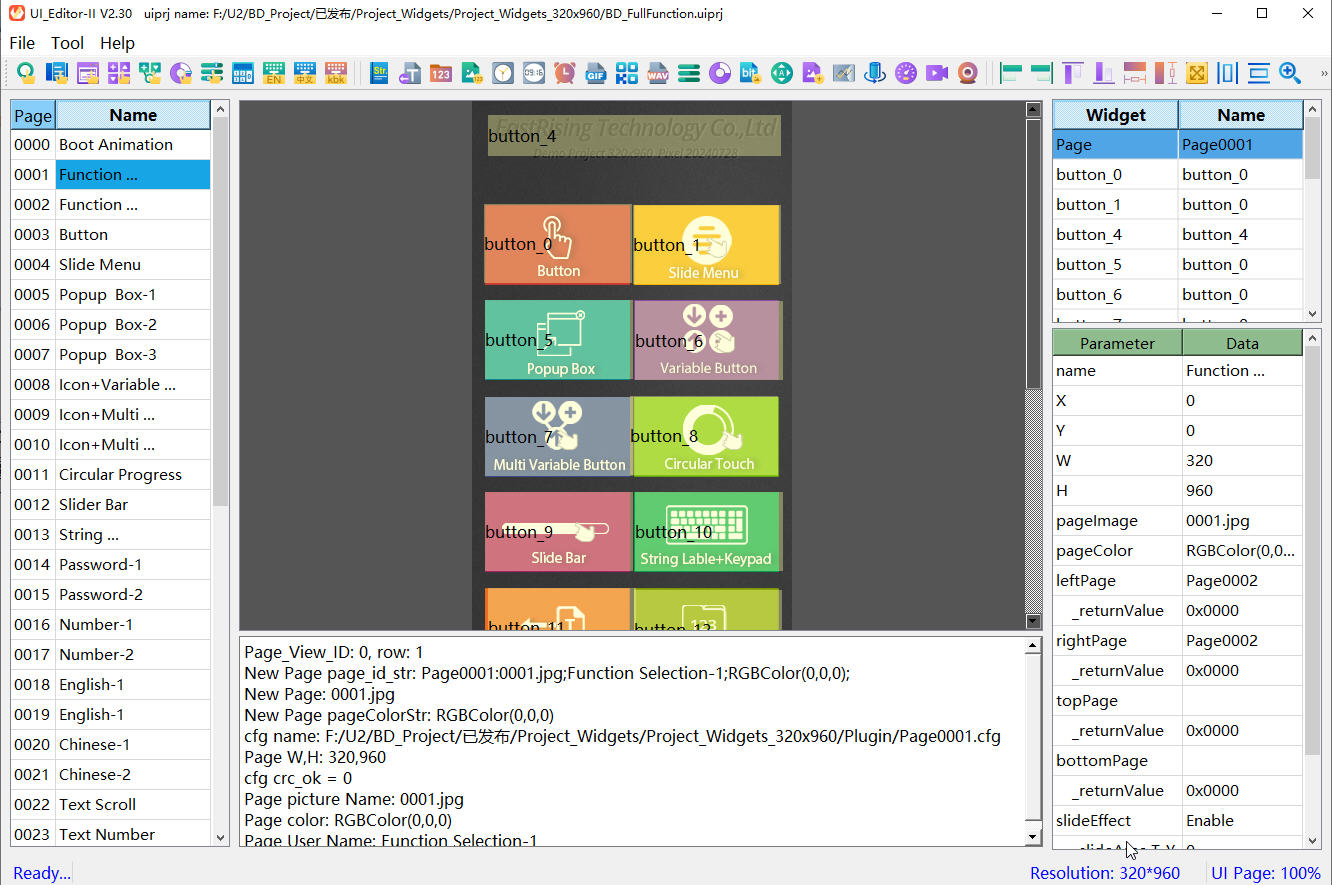Select the dashboard gauge widget tool
This screenshot has width=1332, height=885.
coord(906,73)
